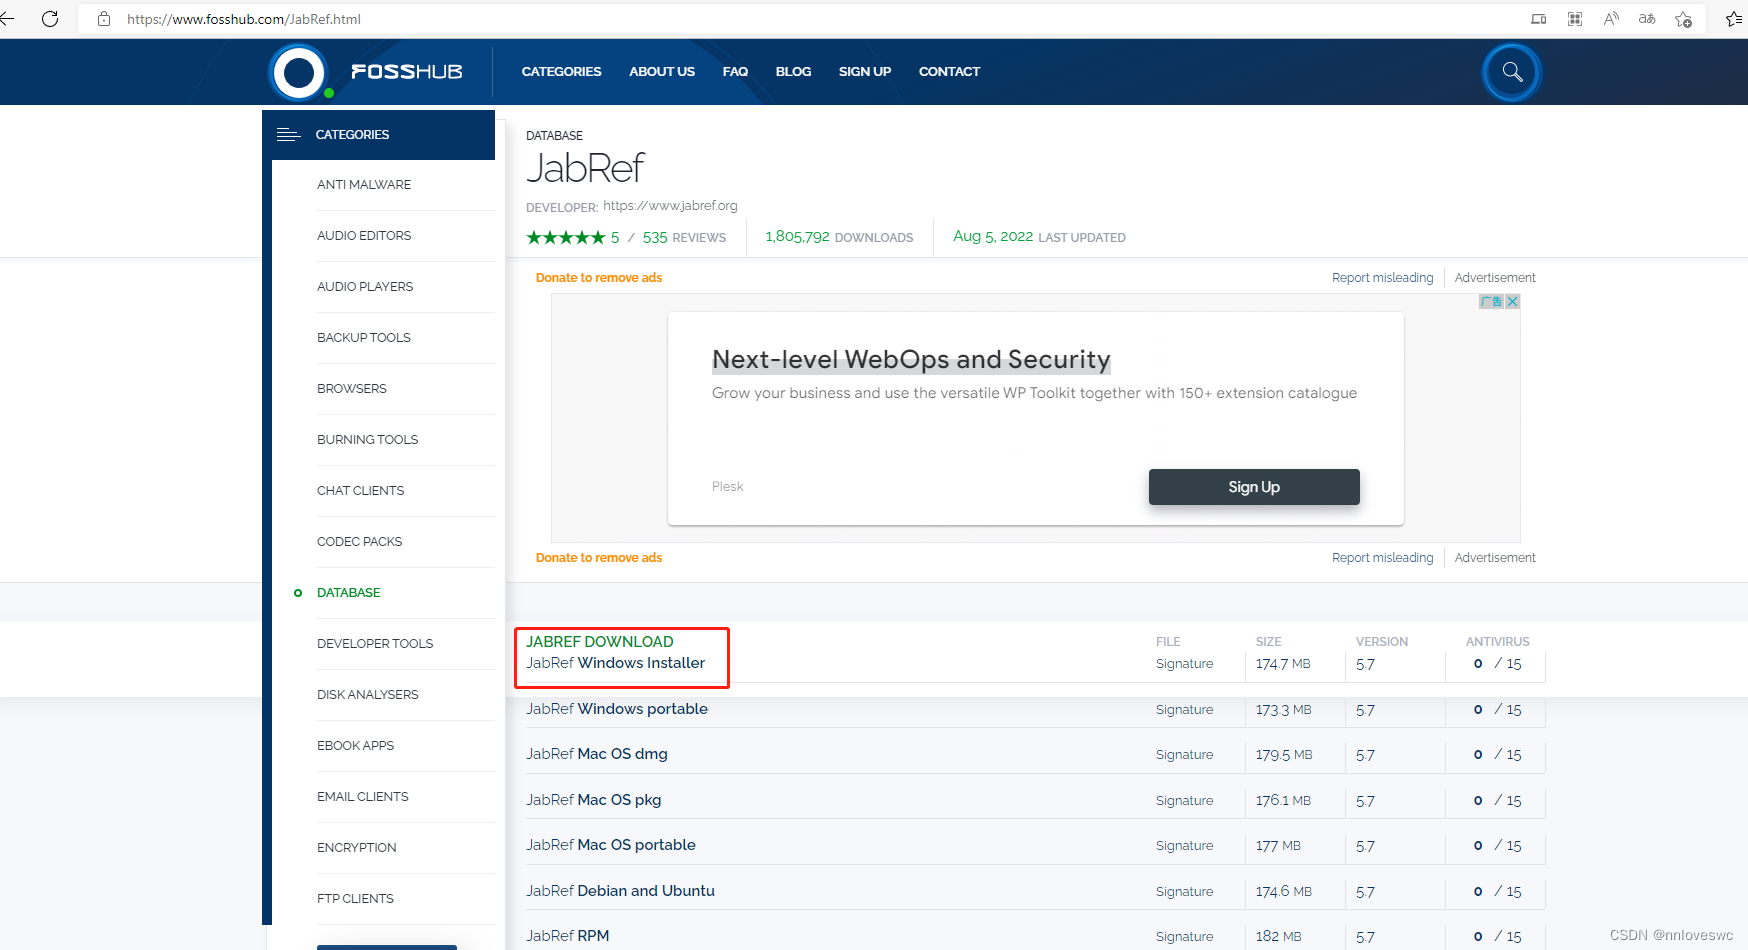Open Signature for Windows portable row
Screen dimensions: 1748x950
pyautogui.click(x=1185, y=710)
